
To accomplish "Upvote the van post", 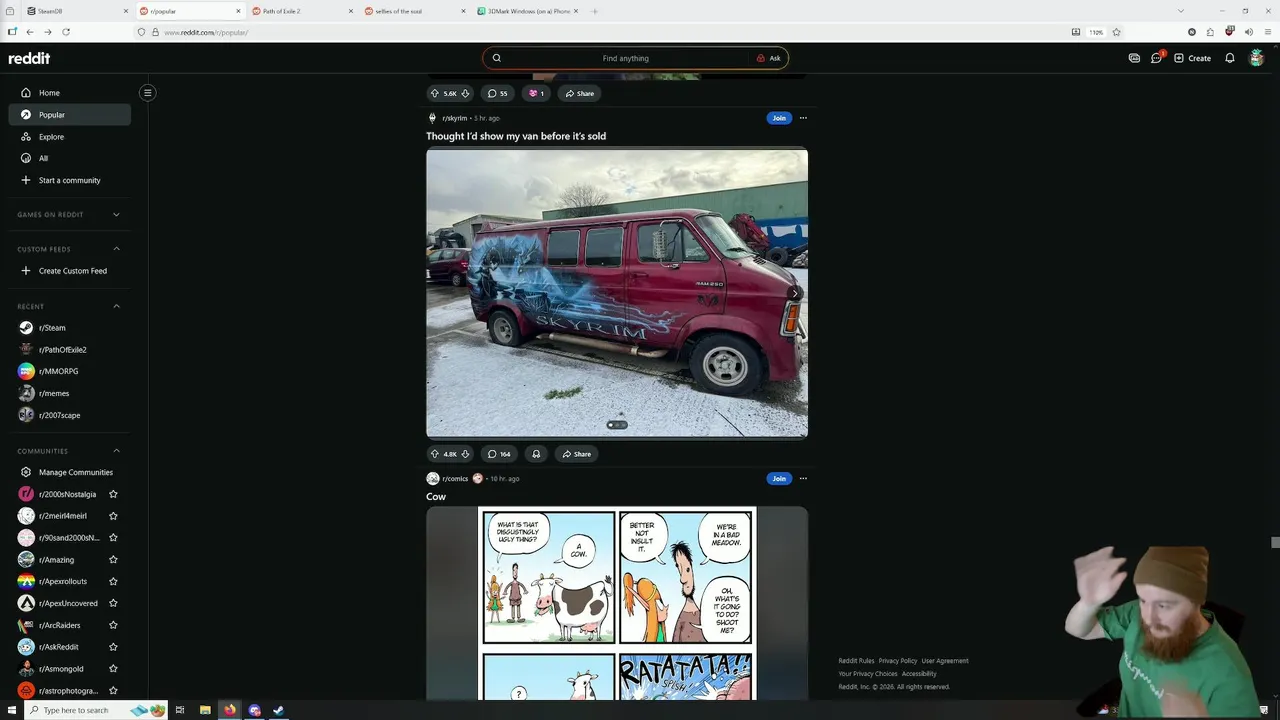I will pos(435,454).
